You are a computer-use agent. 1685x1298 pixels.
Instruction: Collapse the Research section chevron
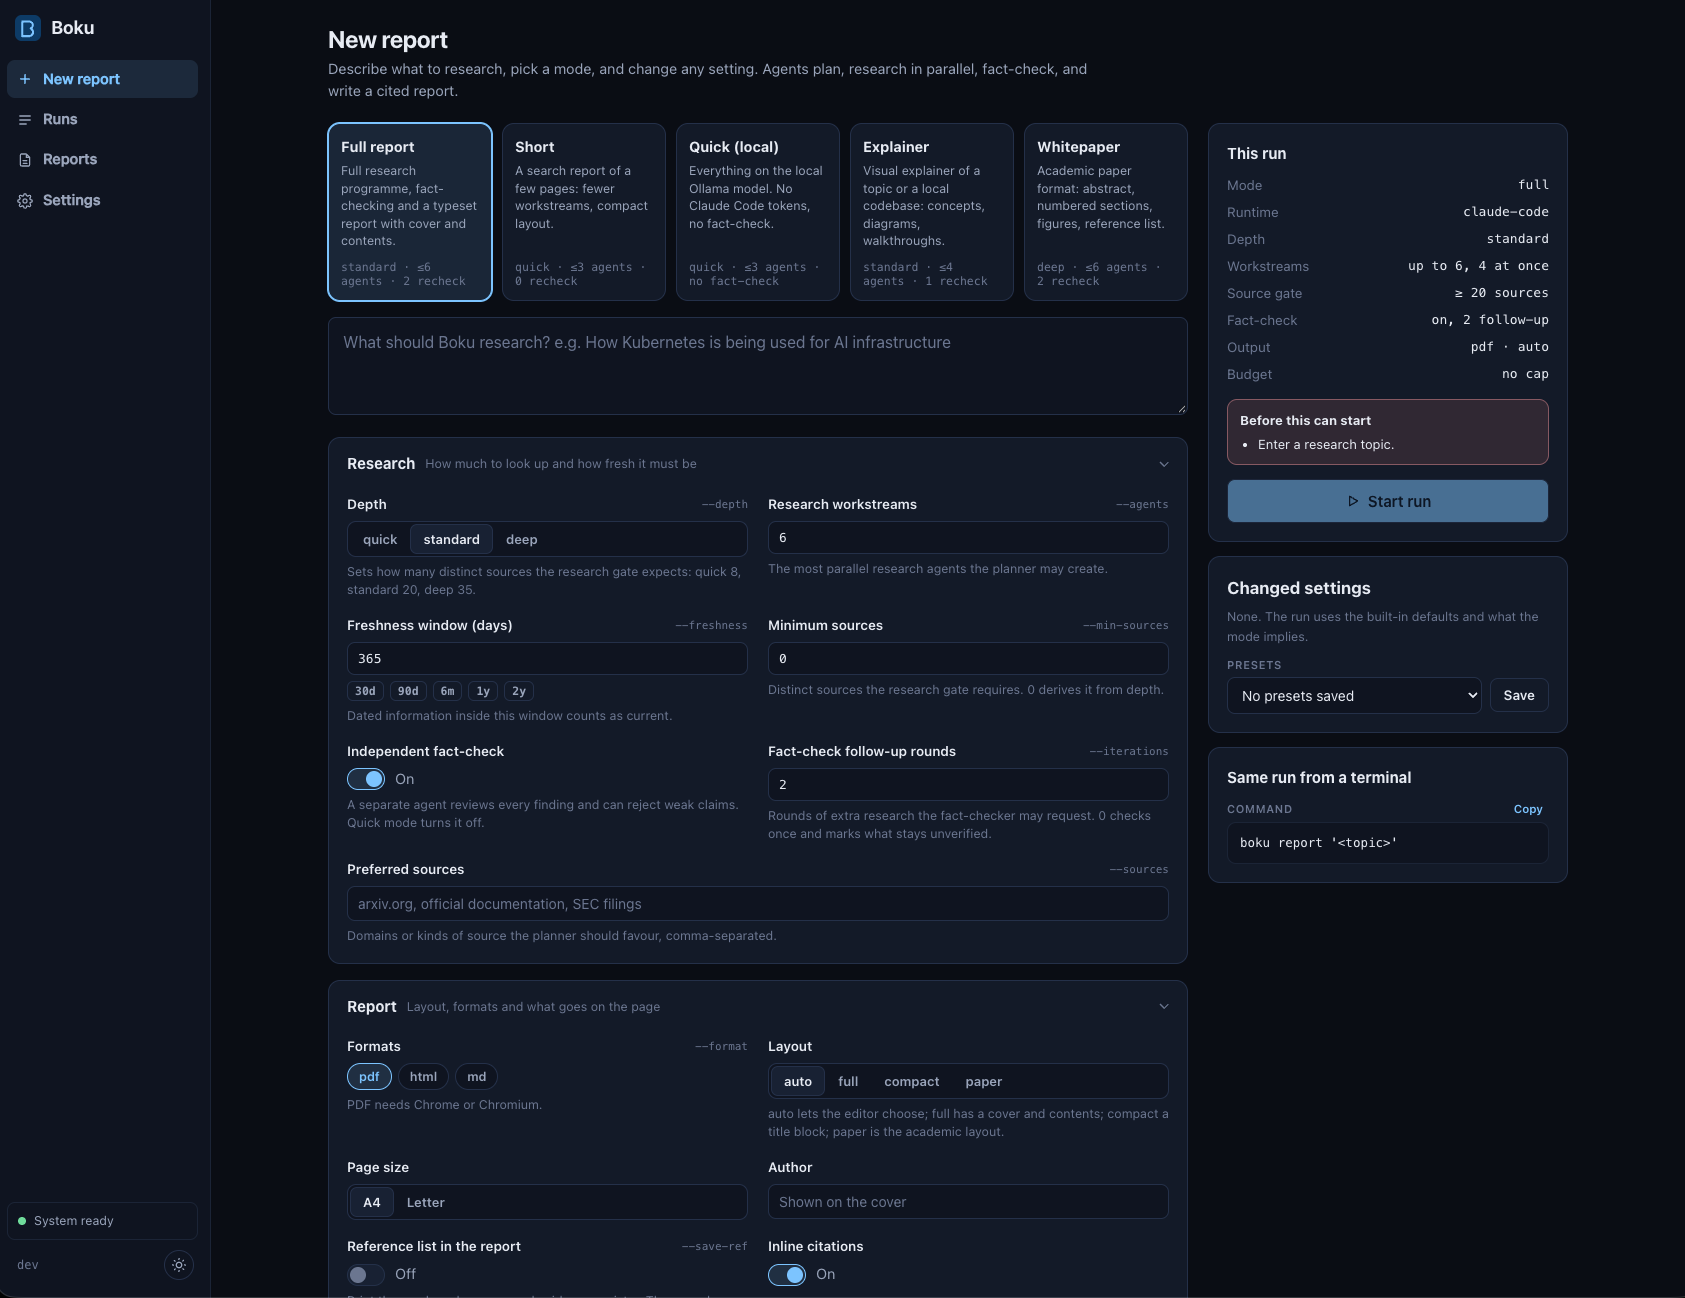pyautogui.click(x=1164, y=464)
